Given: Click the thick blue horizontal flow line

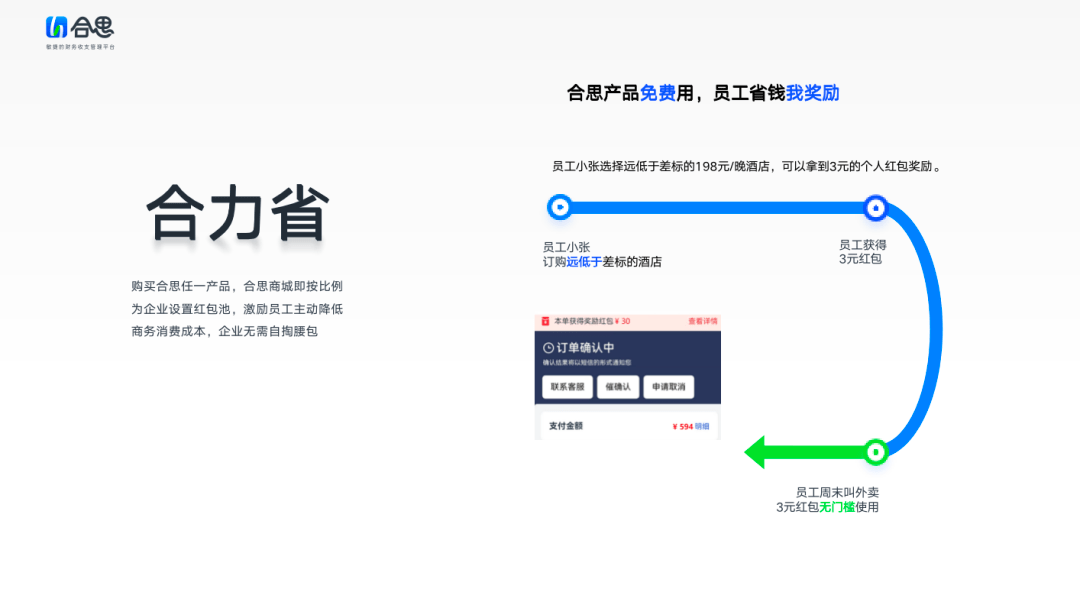Looking at the screenshot, I should tap(715, 207).
